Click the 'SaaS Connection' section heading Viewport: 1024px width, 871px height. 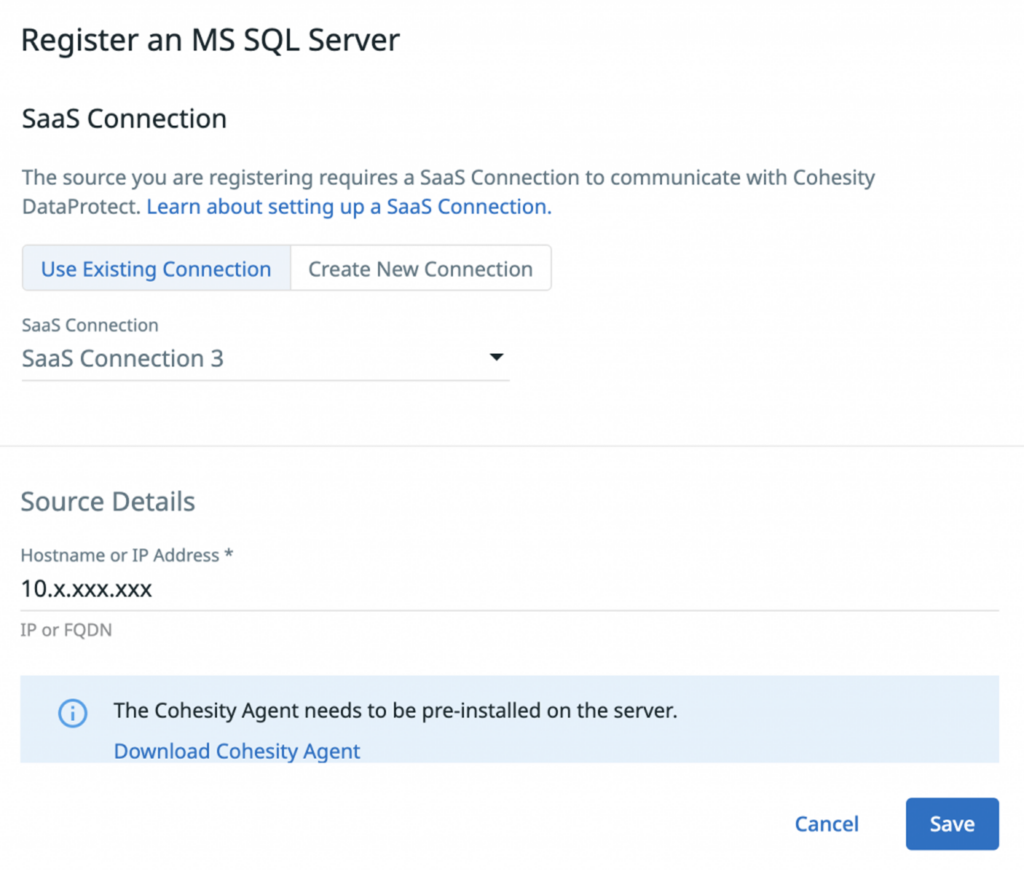click(x=124, y=119)
